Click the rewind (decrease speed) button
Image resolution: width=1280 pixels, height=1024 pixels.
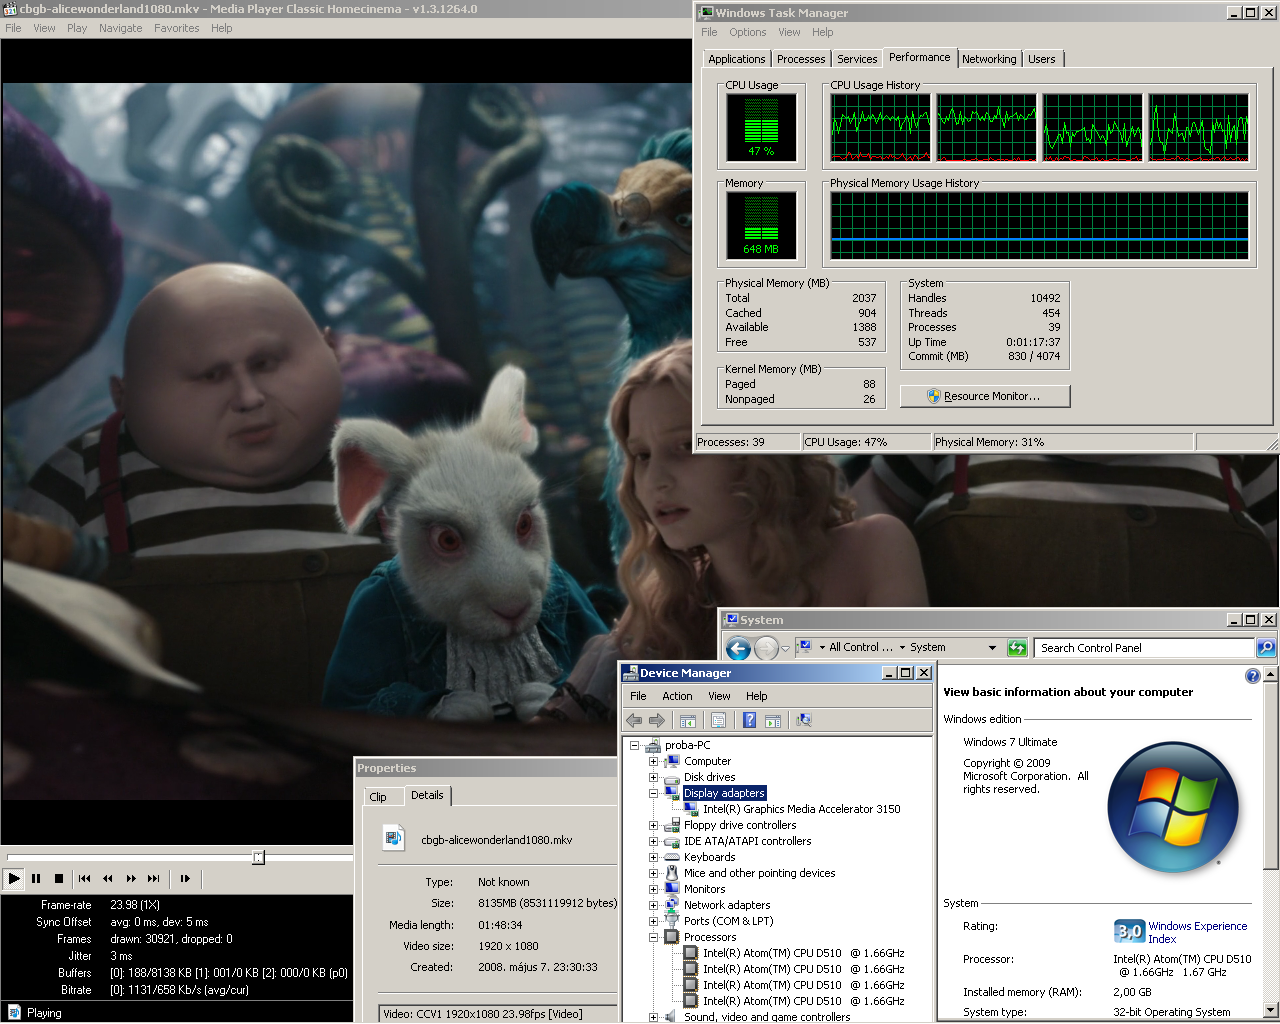(x=108, y=879)
